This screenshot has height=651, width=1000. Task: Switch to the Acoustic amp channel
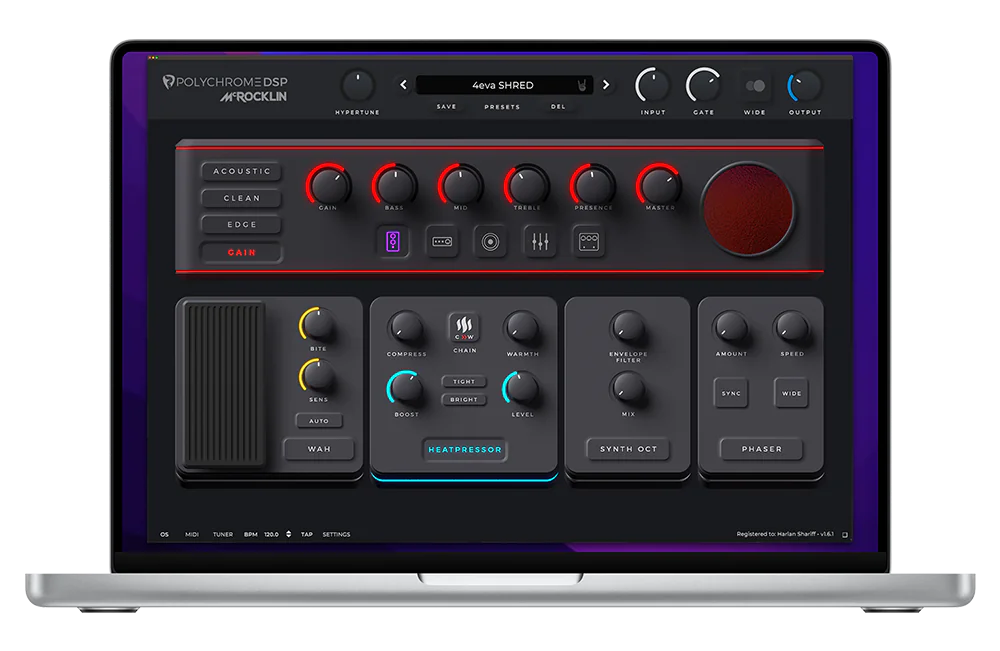tap(242, 171)
